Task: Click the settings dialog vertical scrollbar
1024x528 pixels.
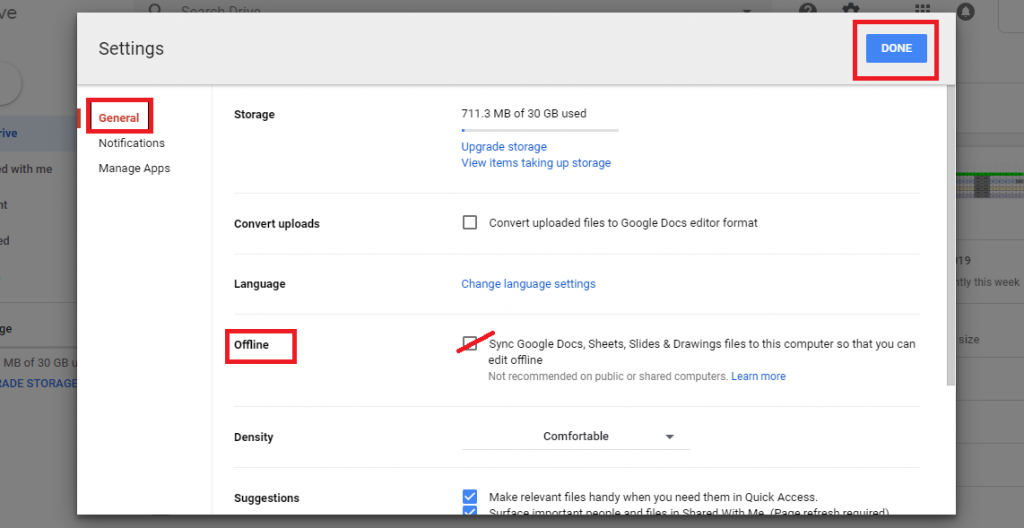Action: pyautogui.click(x=950, y=235)
